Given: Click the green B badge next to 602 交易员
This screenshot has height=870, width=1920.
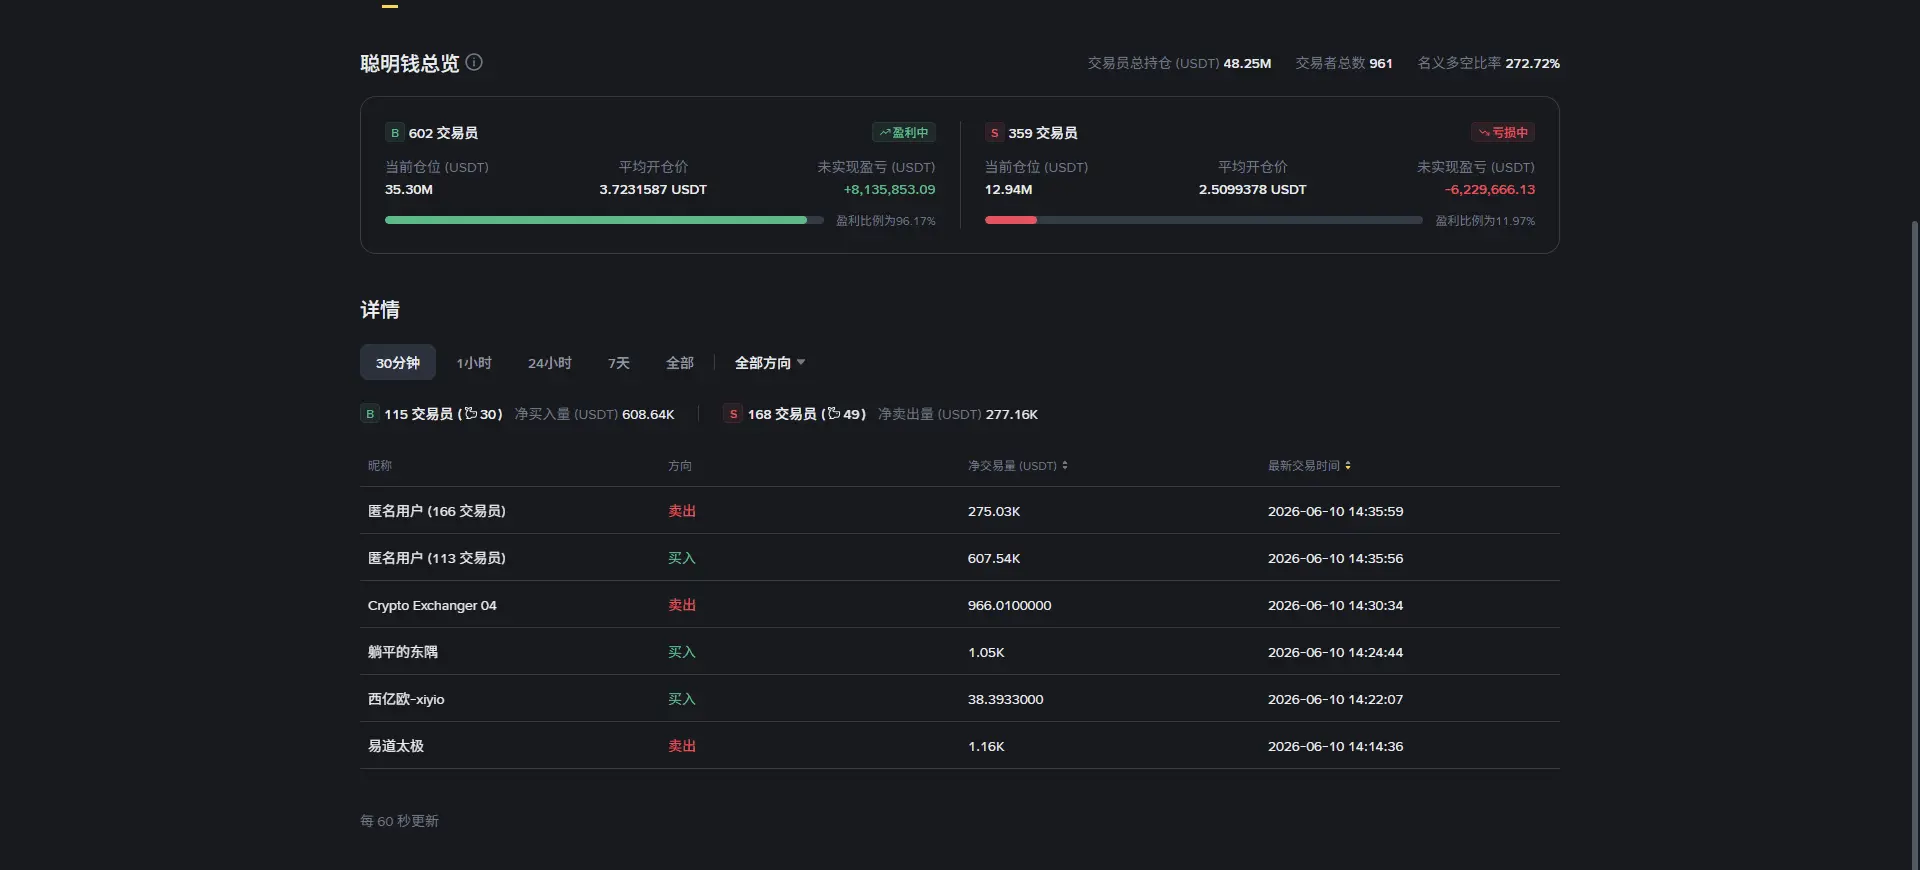Looking at the screenshot, I should [x=395, y=133].
